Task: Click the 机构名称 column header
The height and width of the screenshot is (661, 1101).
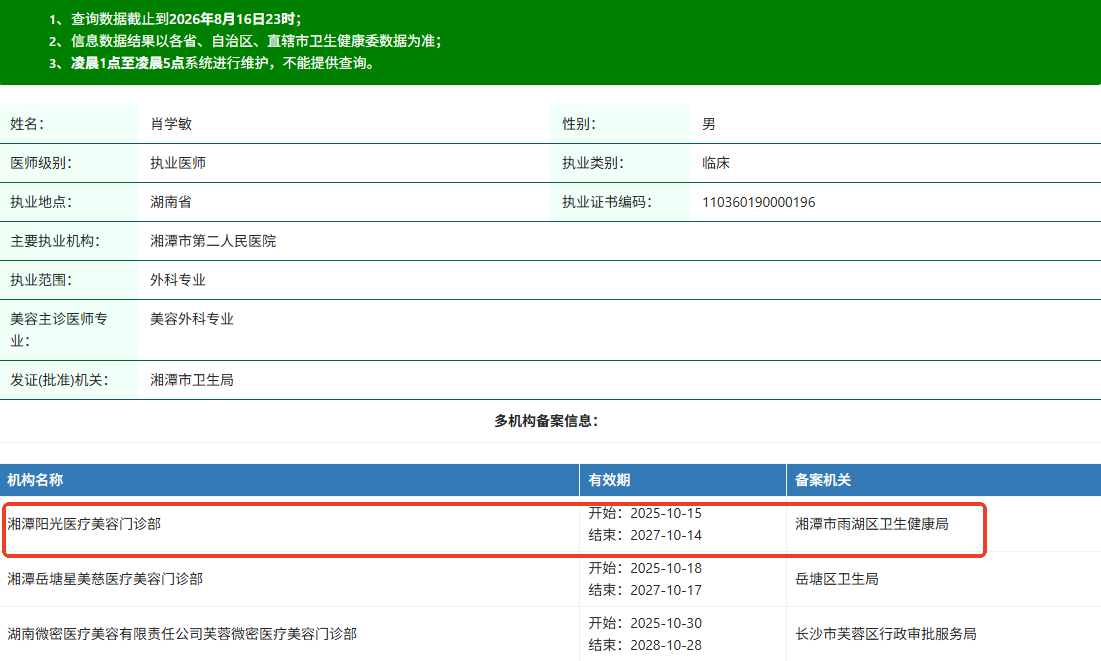Action: 35,480
